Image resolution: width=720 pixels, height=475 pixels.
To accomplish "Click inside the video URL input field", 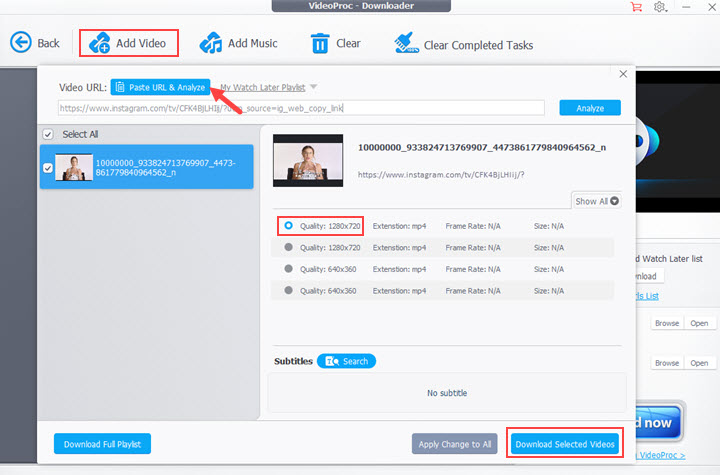I will coord(301,108).
